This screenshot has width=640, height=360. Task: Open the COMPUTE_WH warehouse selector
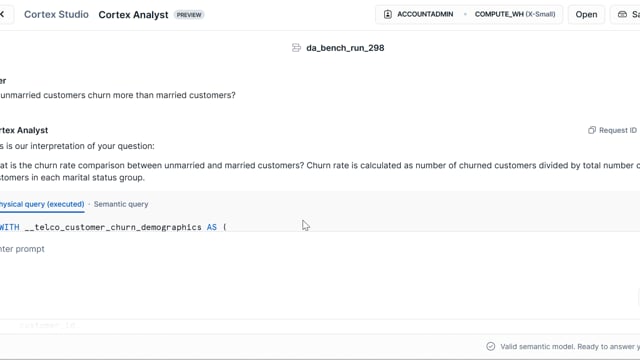515,14
